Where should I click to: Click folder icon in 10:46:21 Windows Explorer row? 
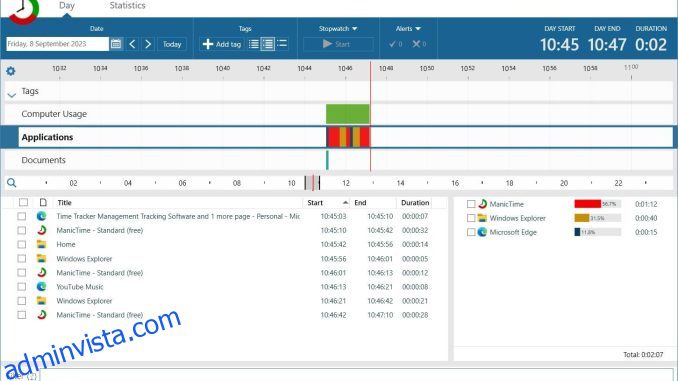42,301
